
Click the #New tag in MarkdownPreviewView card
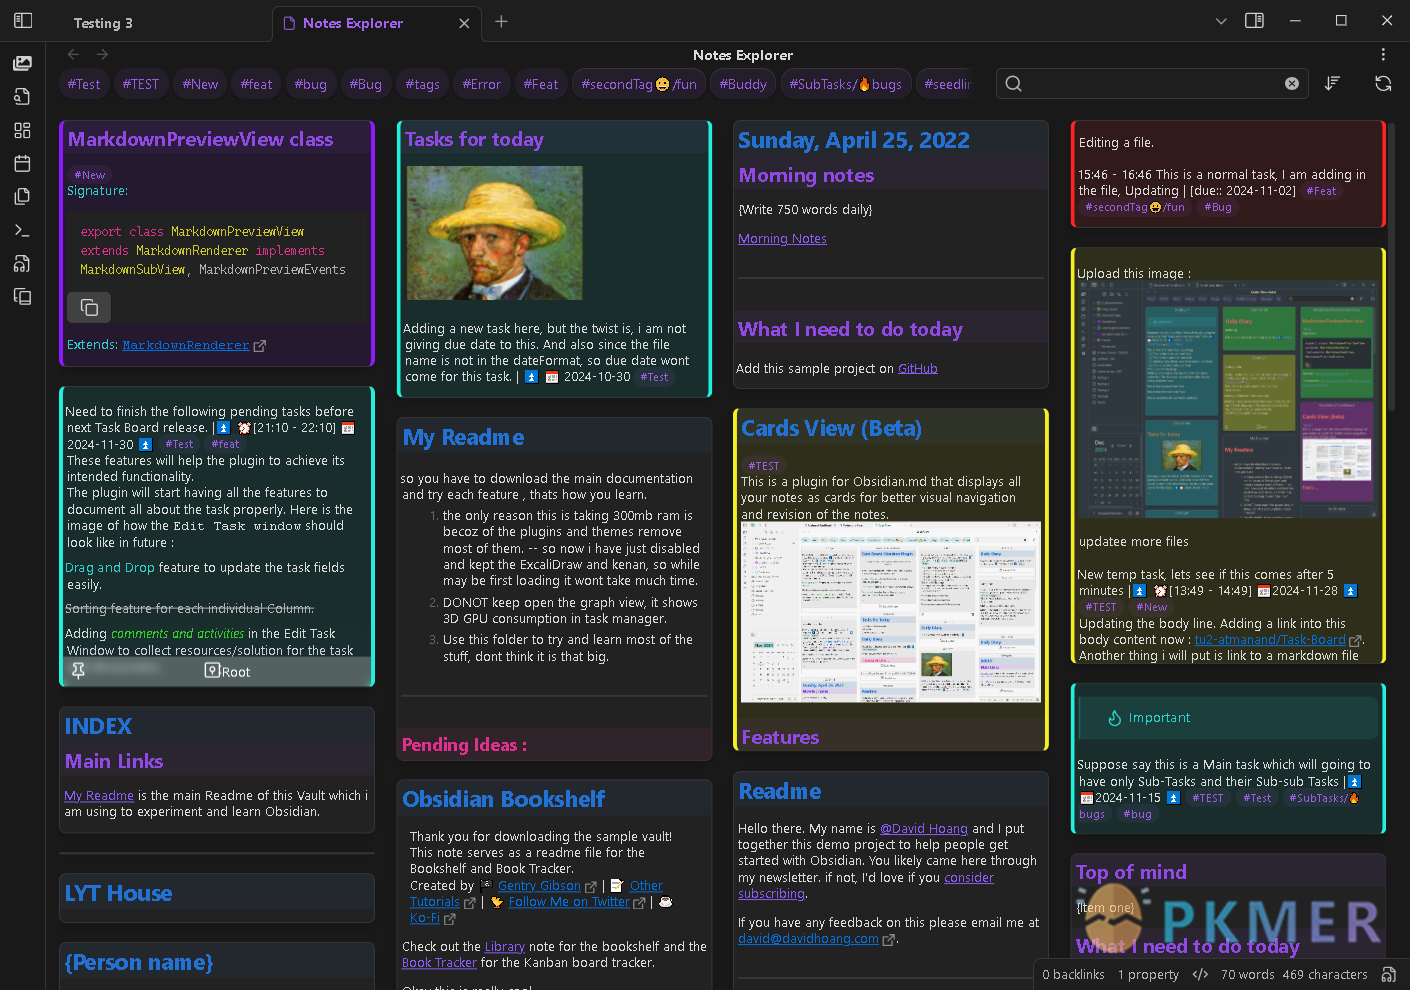90,174
